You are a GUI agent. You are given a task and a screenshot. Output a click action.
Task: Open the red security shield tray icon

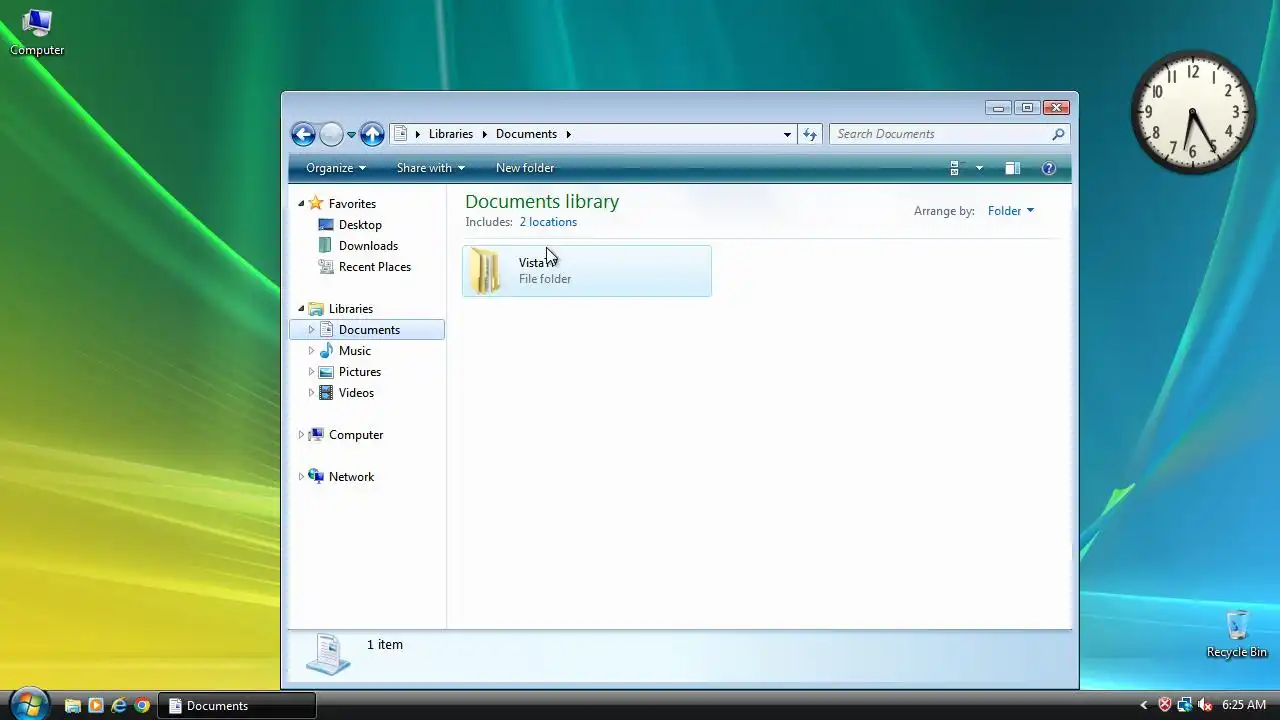[1165, 706]
